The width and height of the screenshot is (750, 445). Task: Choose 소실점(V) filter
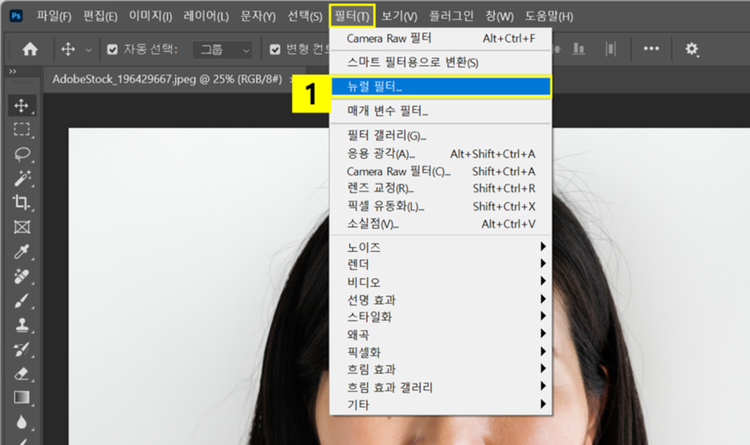pos(441,224)
